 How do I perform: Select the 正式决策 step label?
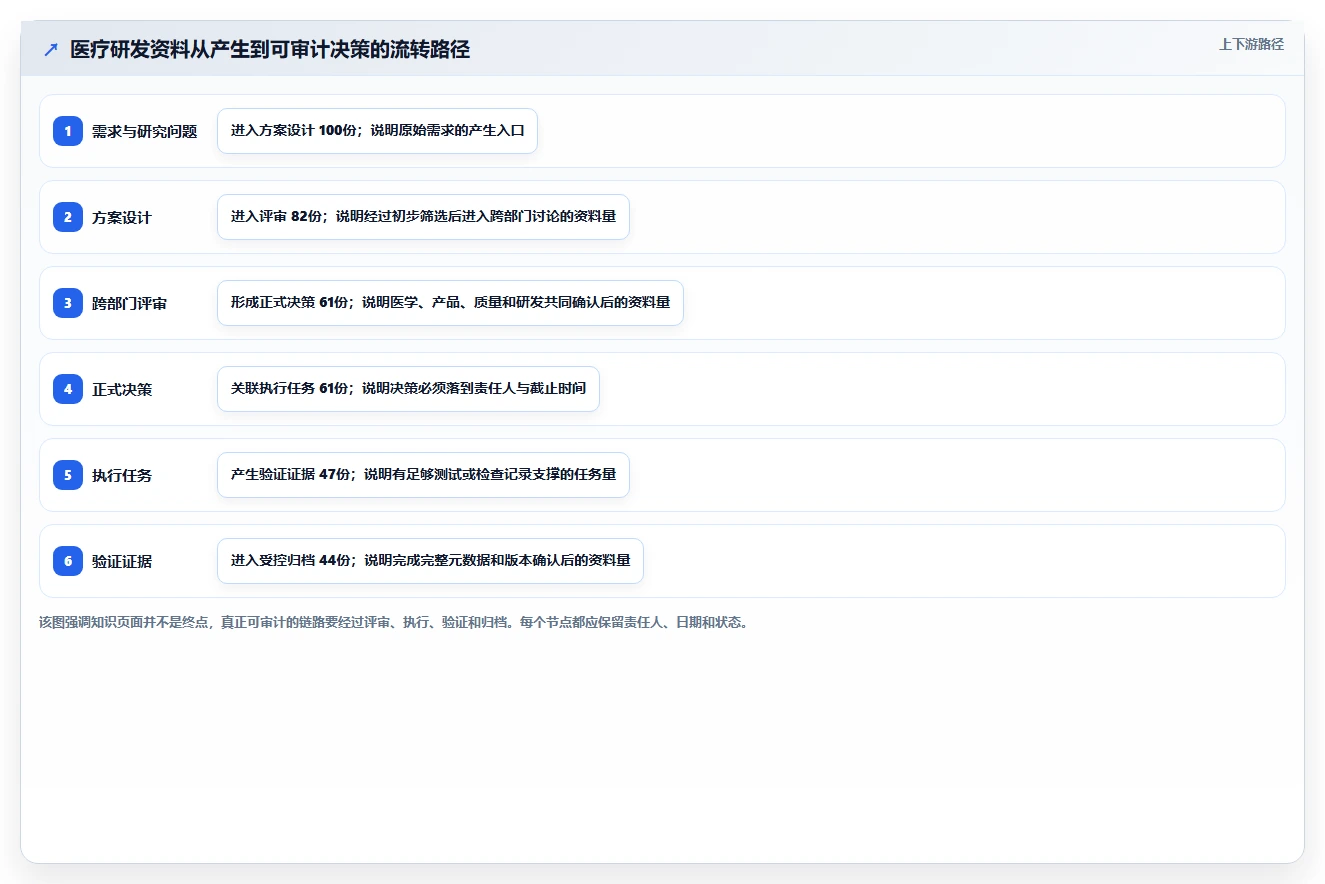(x=122, y=389)
